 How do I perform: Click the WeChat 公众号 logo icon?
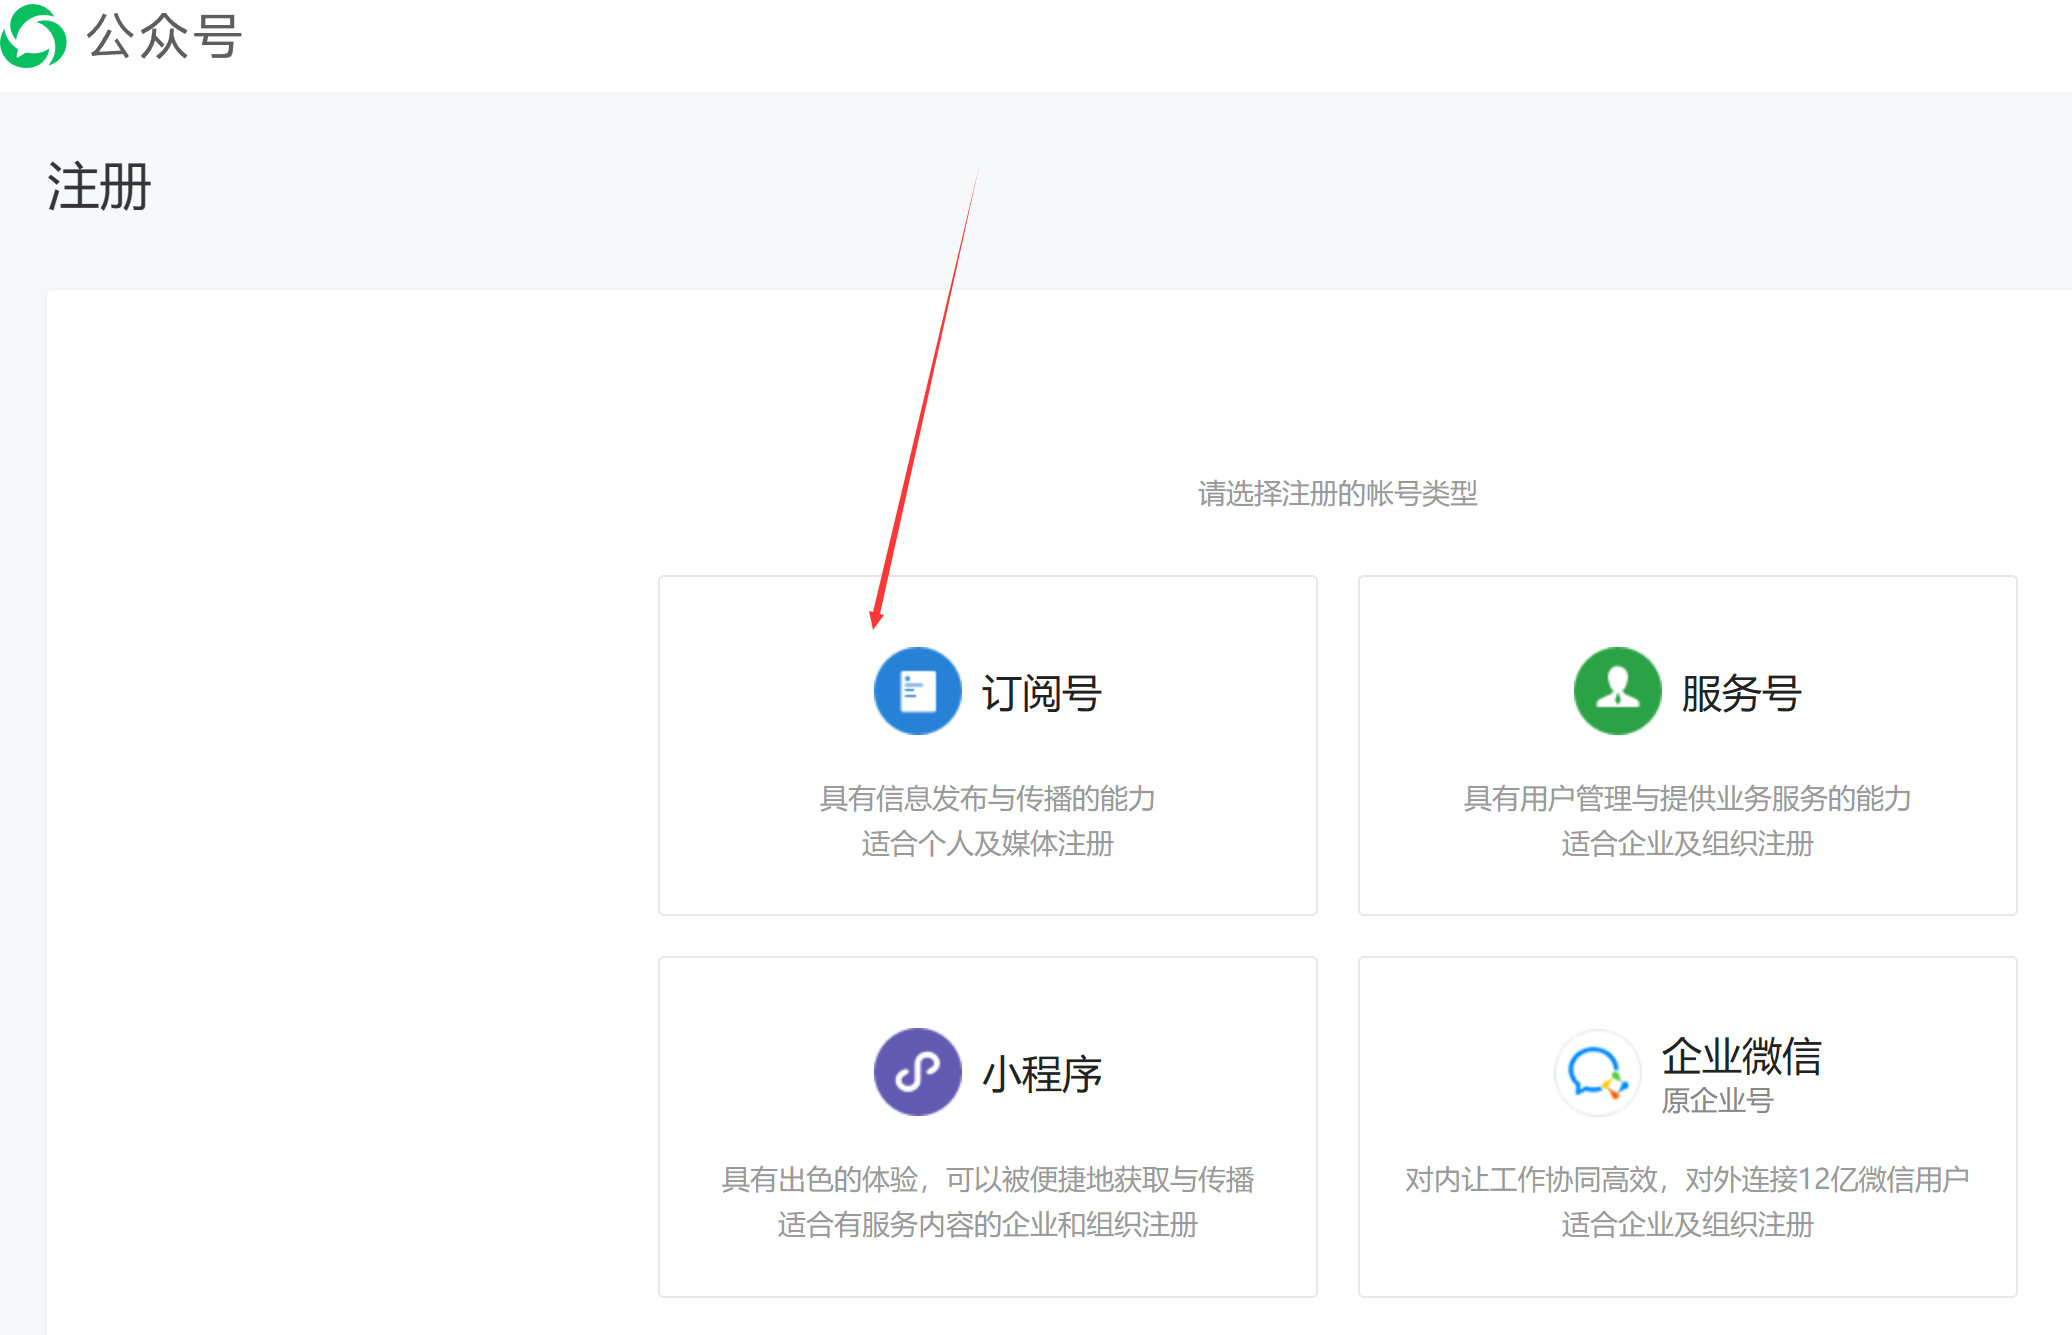tap(33, 36)
